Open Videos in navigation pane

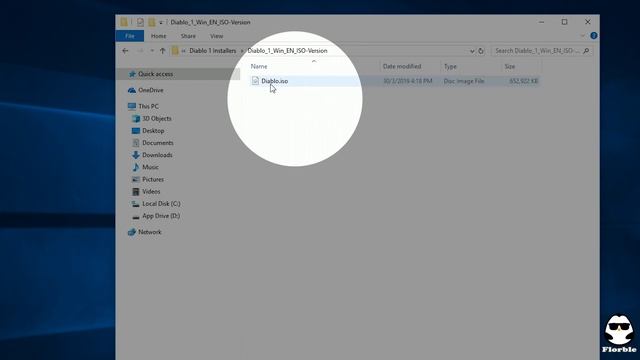(151, 191)
